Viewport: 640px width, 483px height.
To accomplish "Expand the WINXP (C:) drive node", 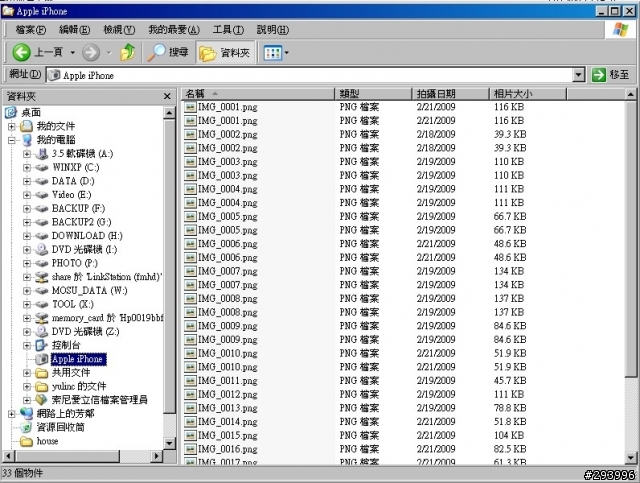I will tap(27, 167).
